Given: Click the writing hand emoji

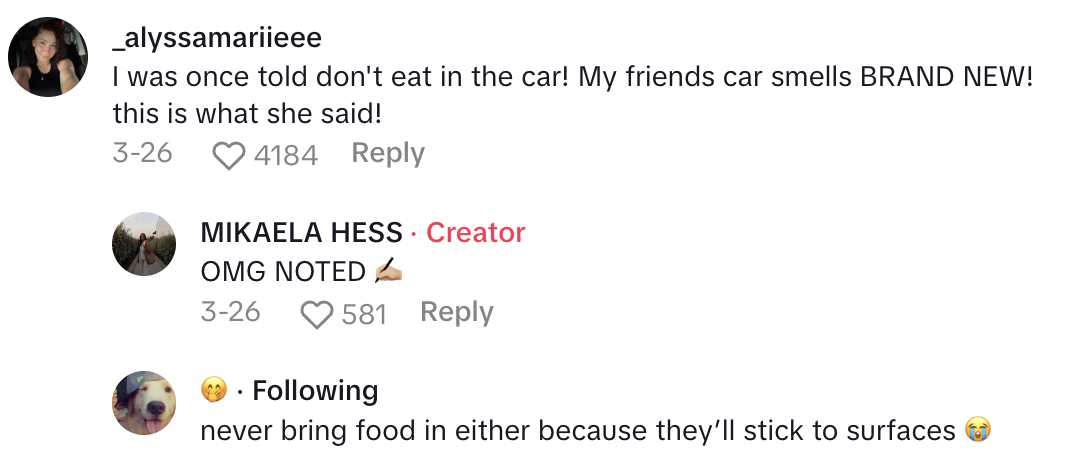Looking at the screenshot, I should point(388,272).
